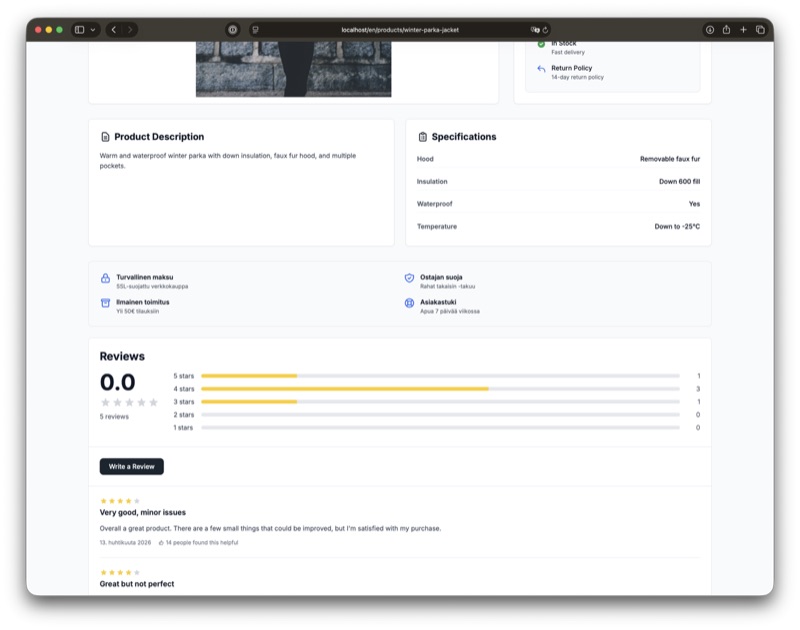Click star rating of Great but not perfect
The height and width of the screenshot is (630, 800).
(120, 572)
